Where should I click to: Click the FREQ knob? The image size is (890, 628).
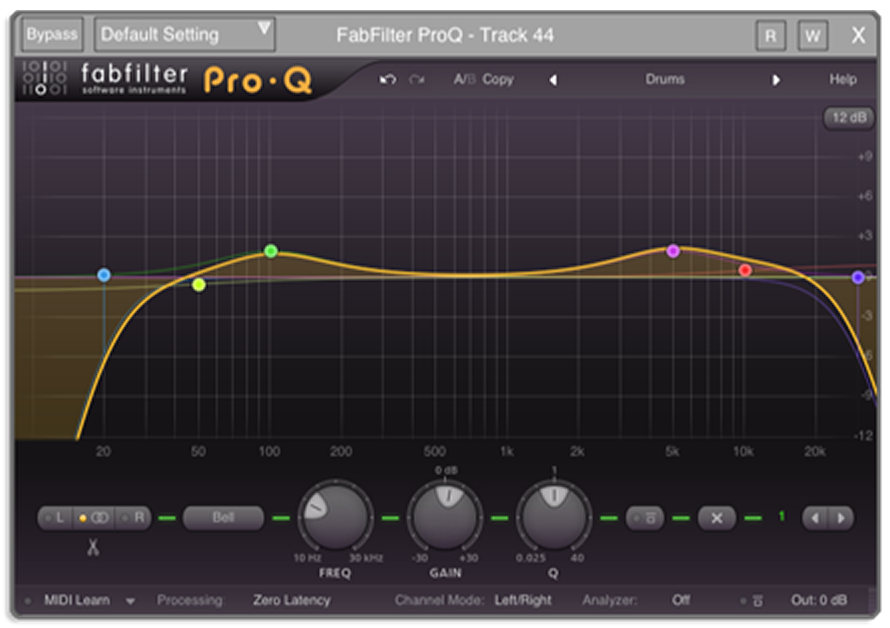[x=335, y=517]
